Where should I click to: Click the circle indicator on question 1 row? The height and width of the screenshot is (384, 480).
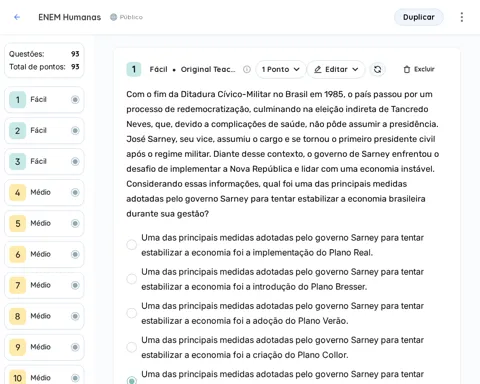(75, 100)
